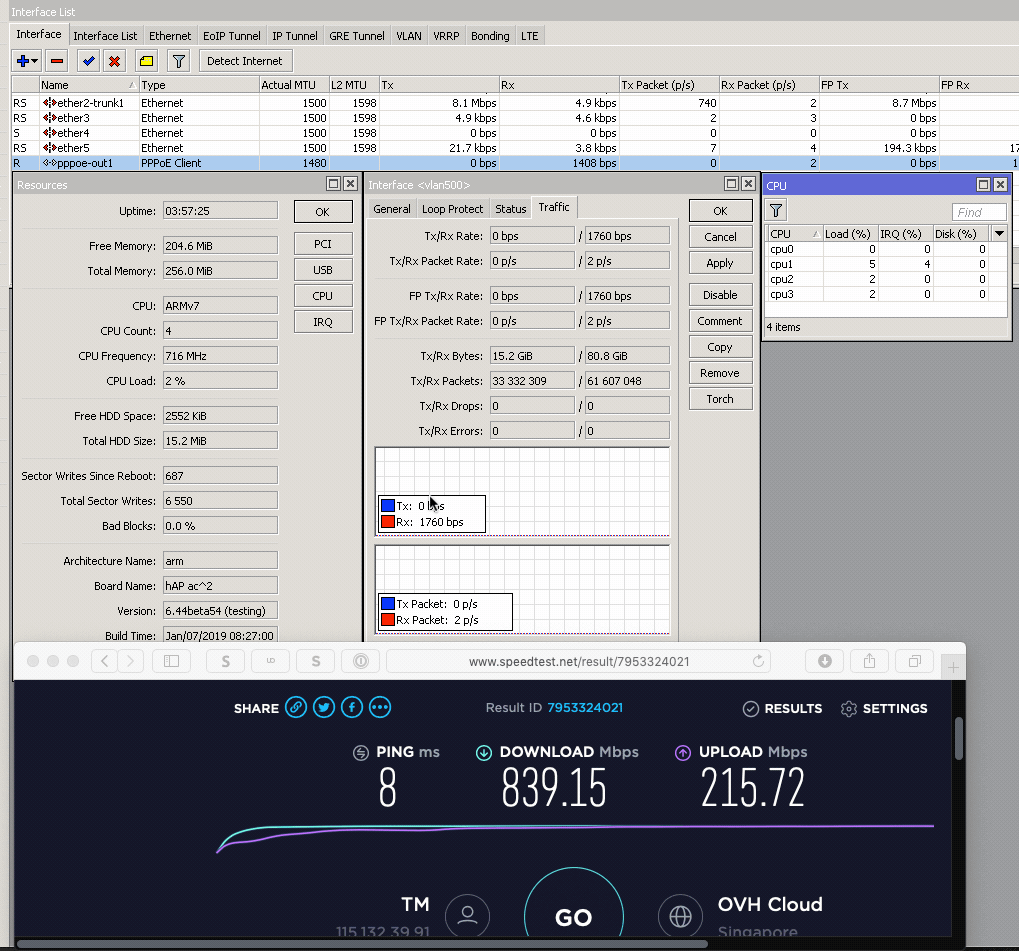Click the yellow comment note icon
1019x951 pixels.
click(x=146, y=61)
